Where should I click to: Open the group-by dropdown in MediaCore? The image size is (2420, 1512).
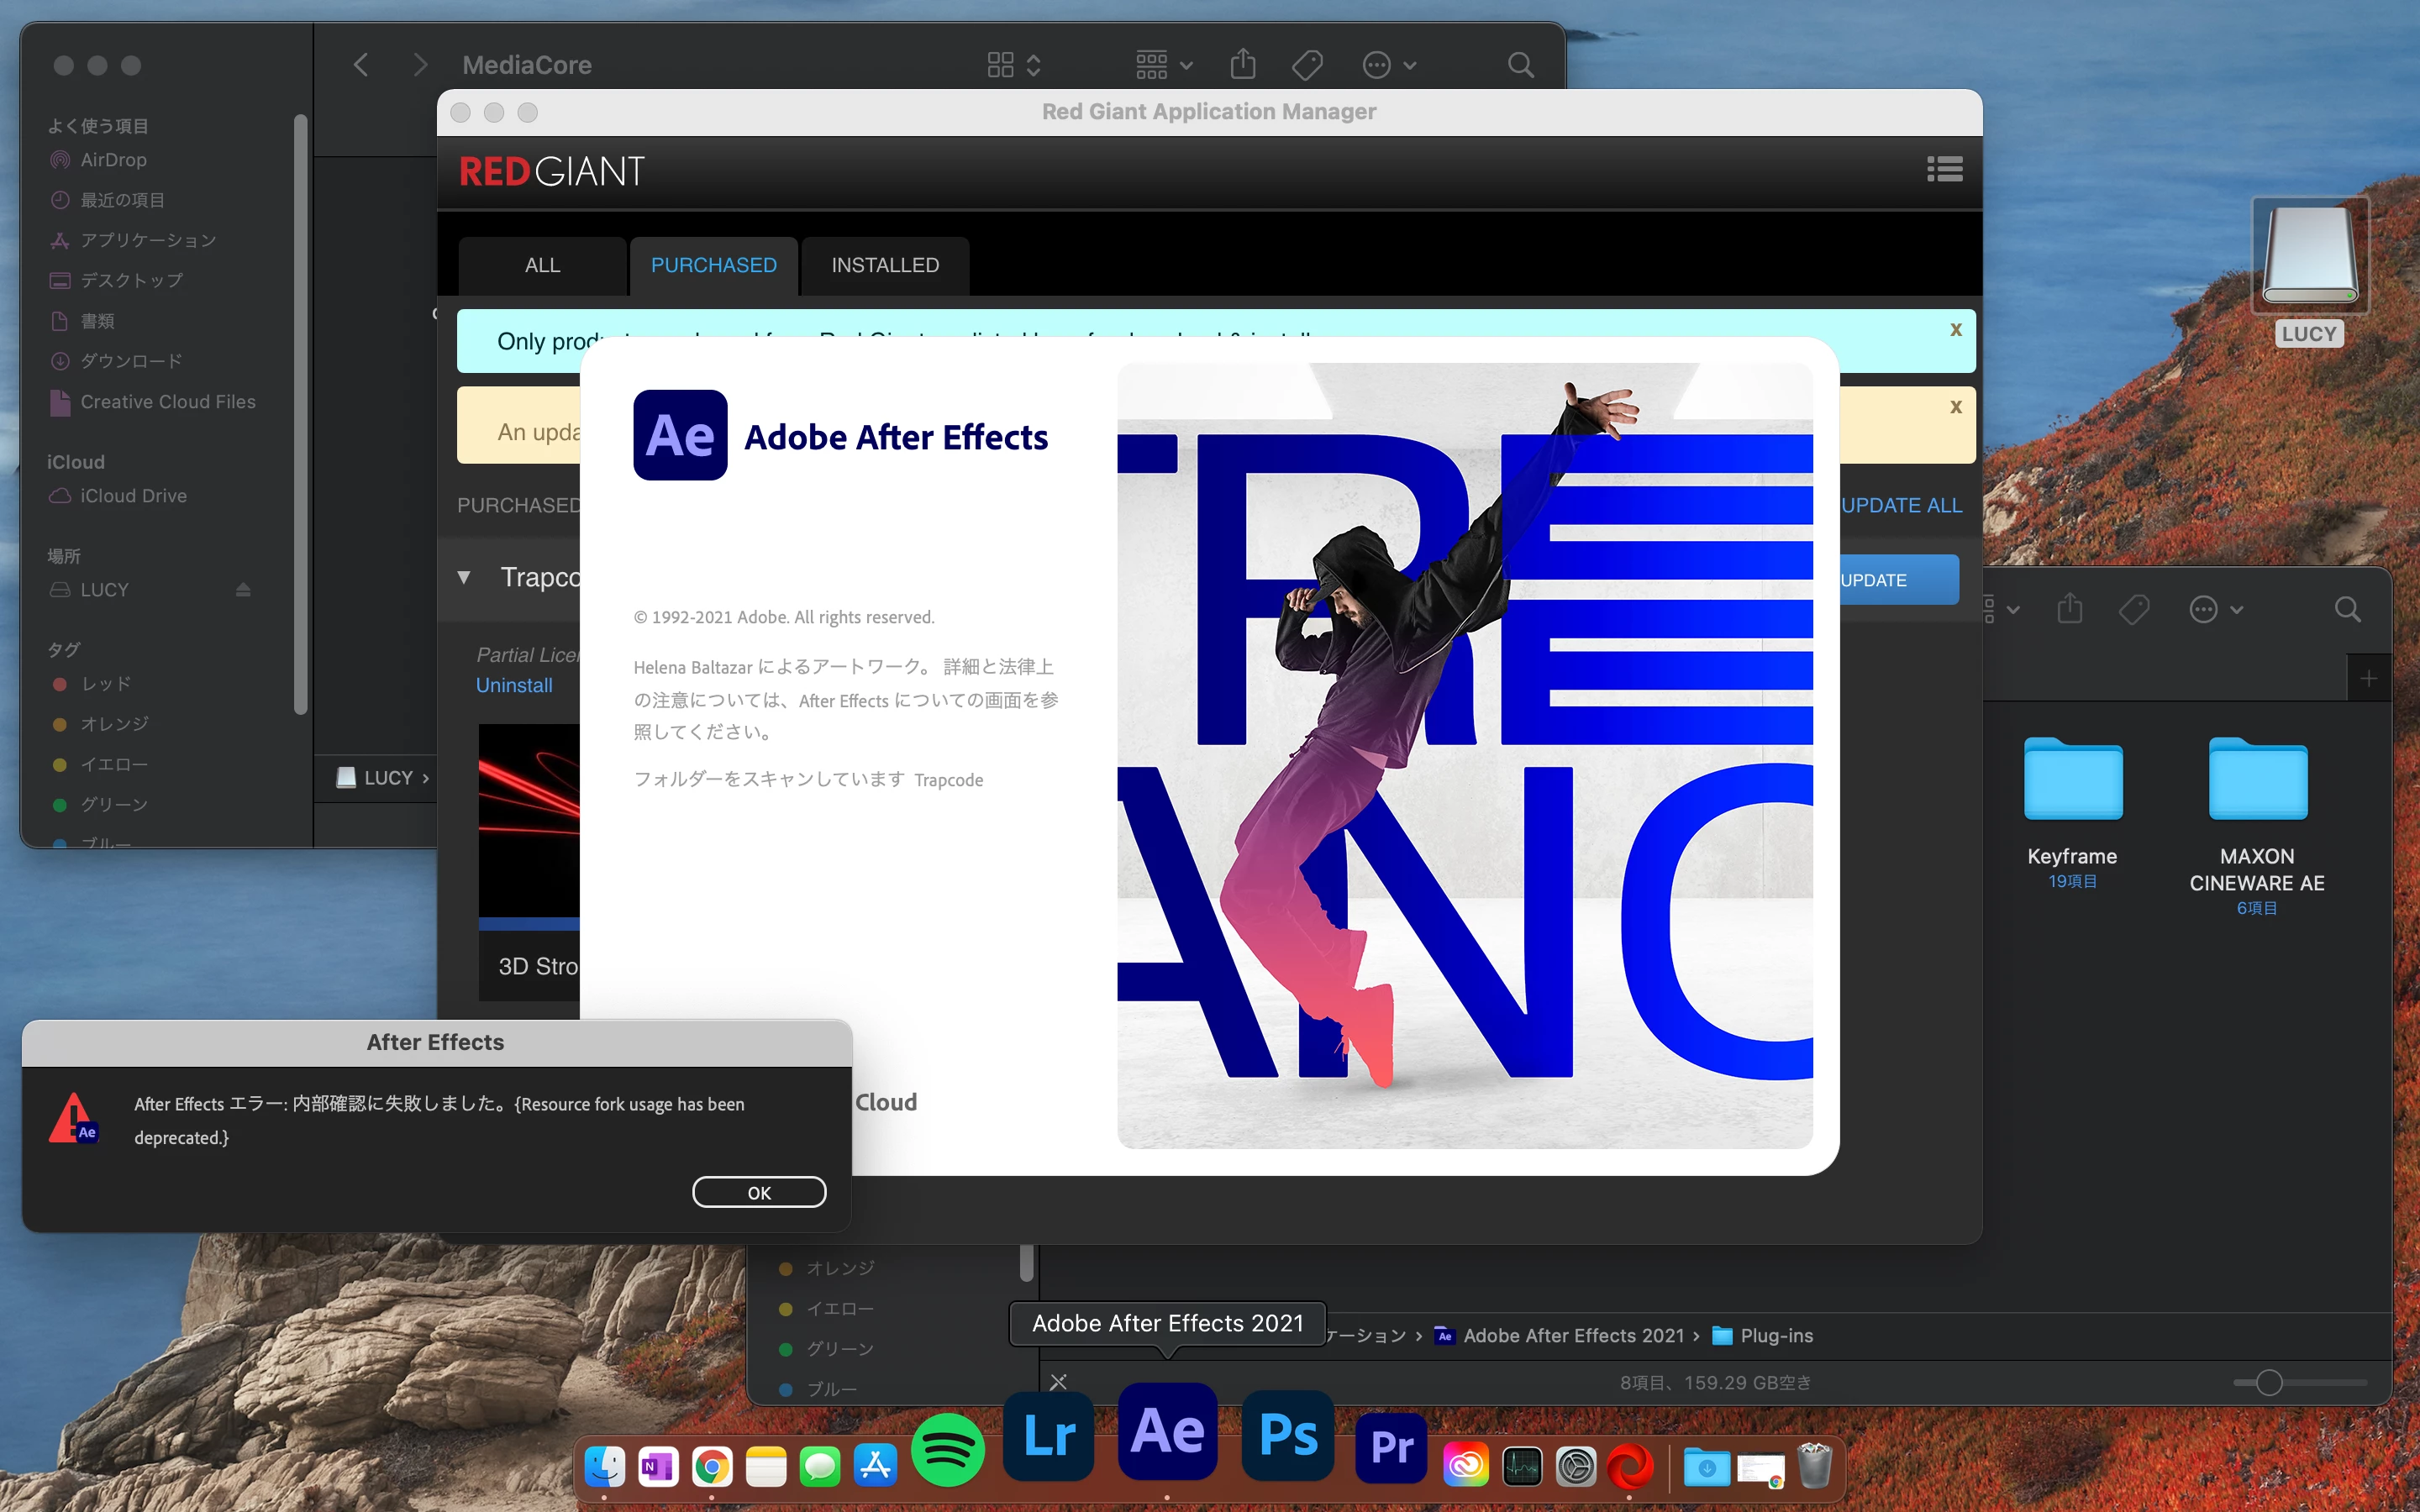1164,65
